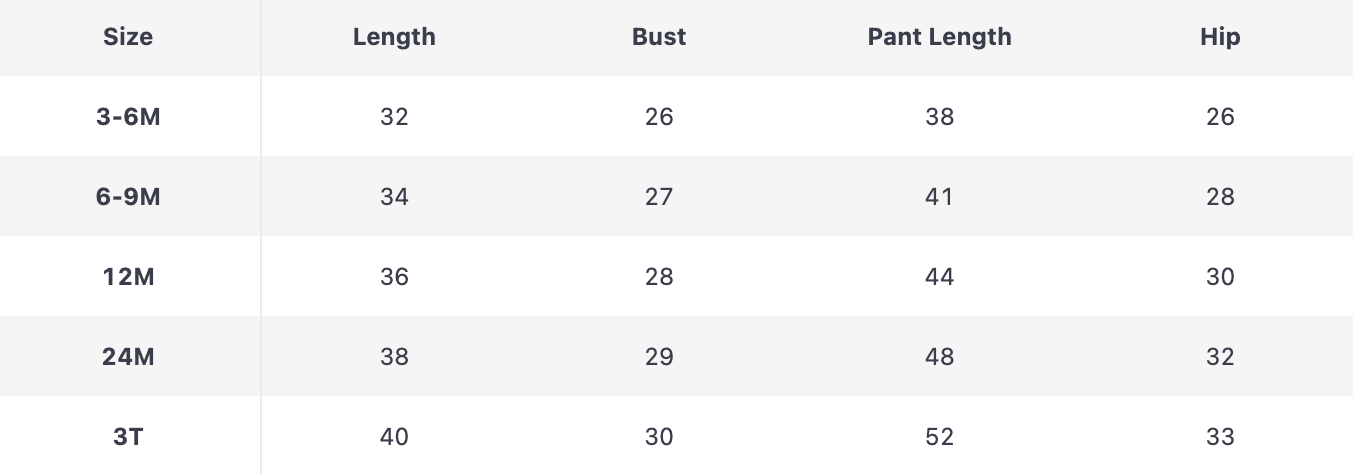Click the Size column header
The image size is (1360, 474).
tap(128, 37)
